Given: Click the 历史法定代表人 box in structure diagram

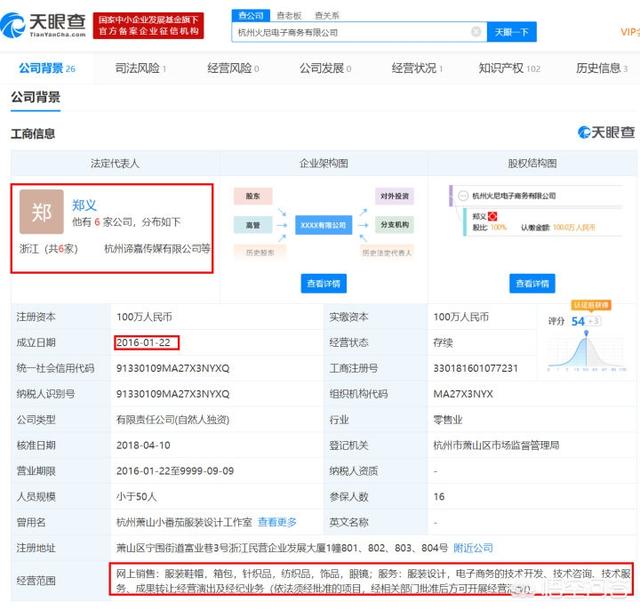Looking at the screenshot, I should point(387,253).
